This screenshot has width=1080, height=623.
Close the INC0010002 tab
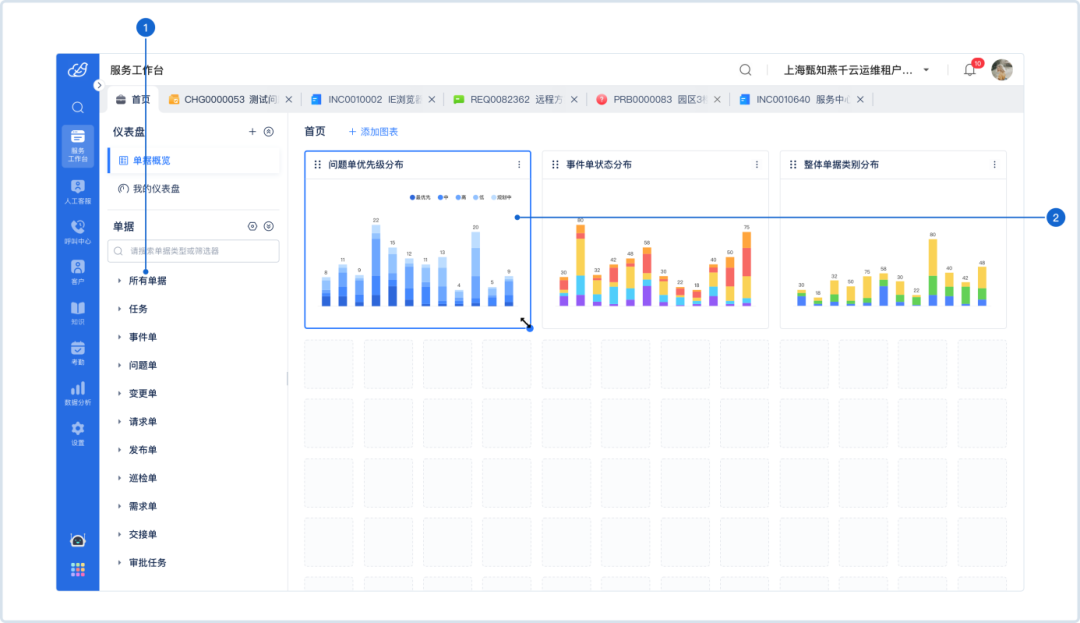[432, 99]
